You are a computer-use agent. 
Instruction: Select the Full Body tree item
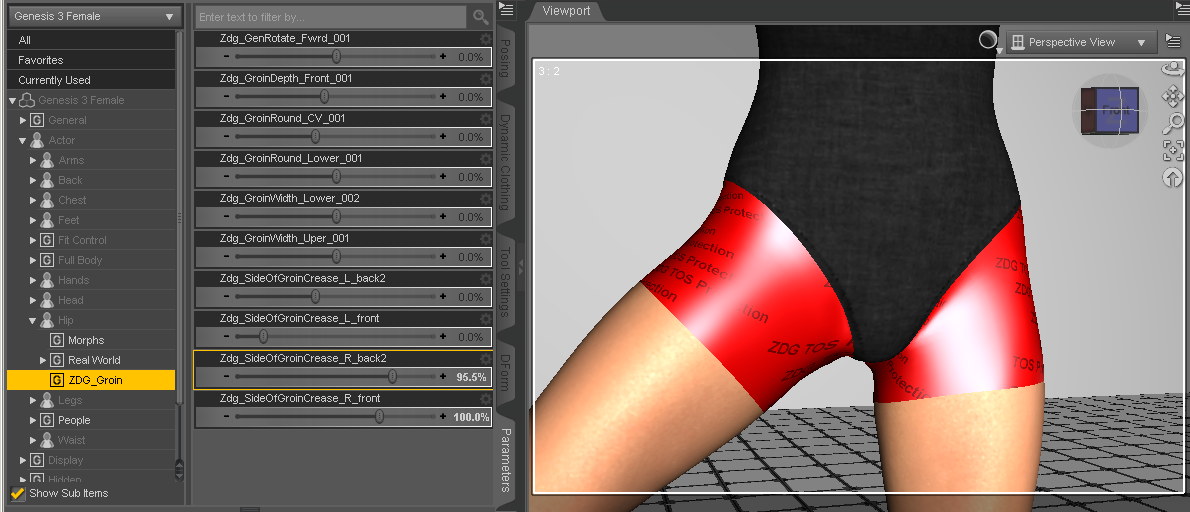pyautogui.click(x=80, y=260)
